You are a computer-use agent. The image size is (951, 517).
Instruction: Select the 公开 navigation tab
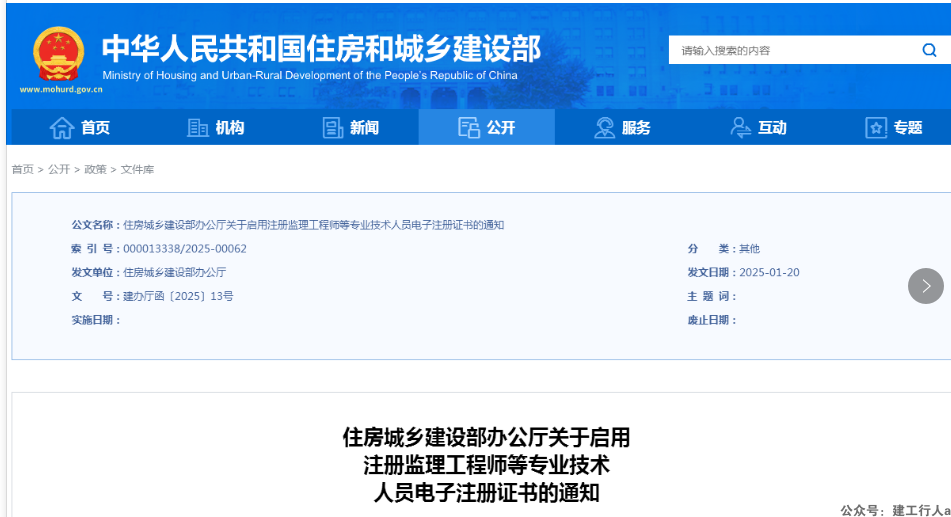pos(486,127)
